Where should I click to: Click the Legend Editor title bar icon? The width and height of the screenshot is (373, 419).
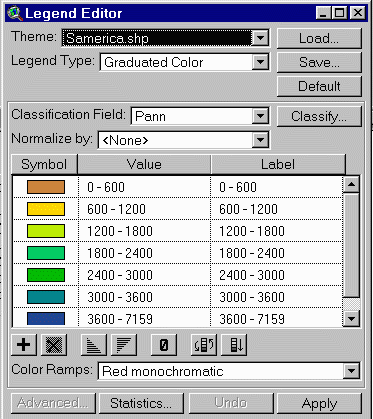click(15, 13)
